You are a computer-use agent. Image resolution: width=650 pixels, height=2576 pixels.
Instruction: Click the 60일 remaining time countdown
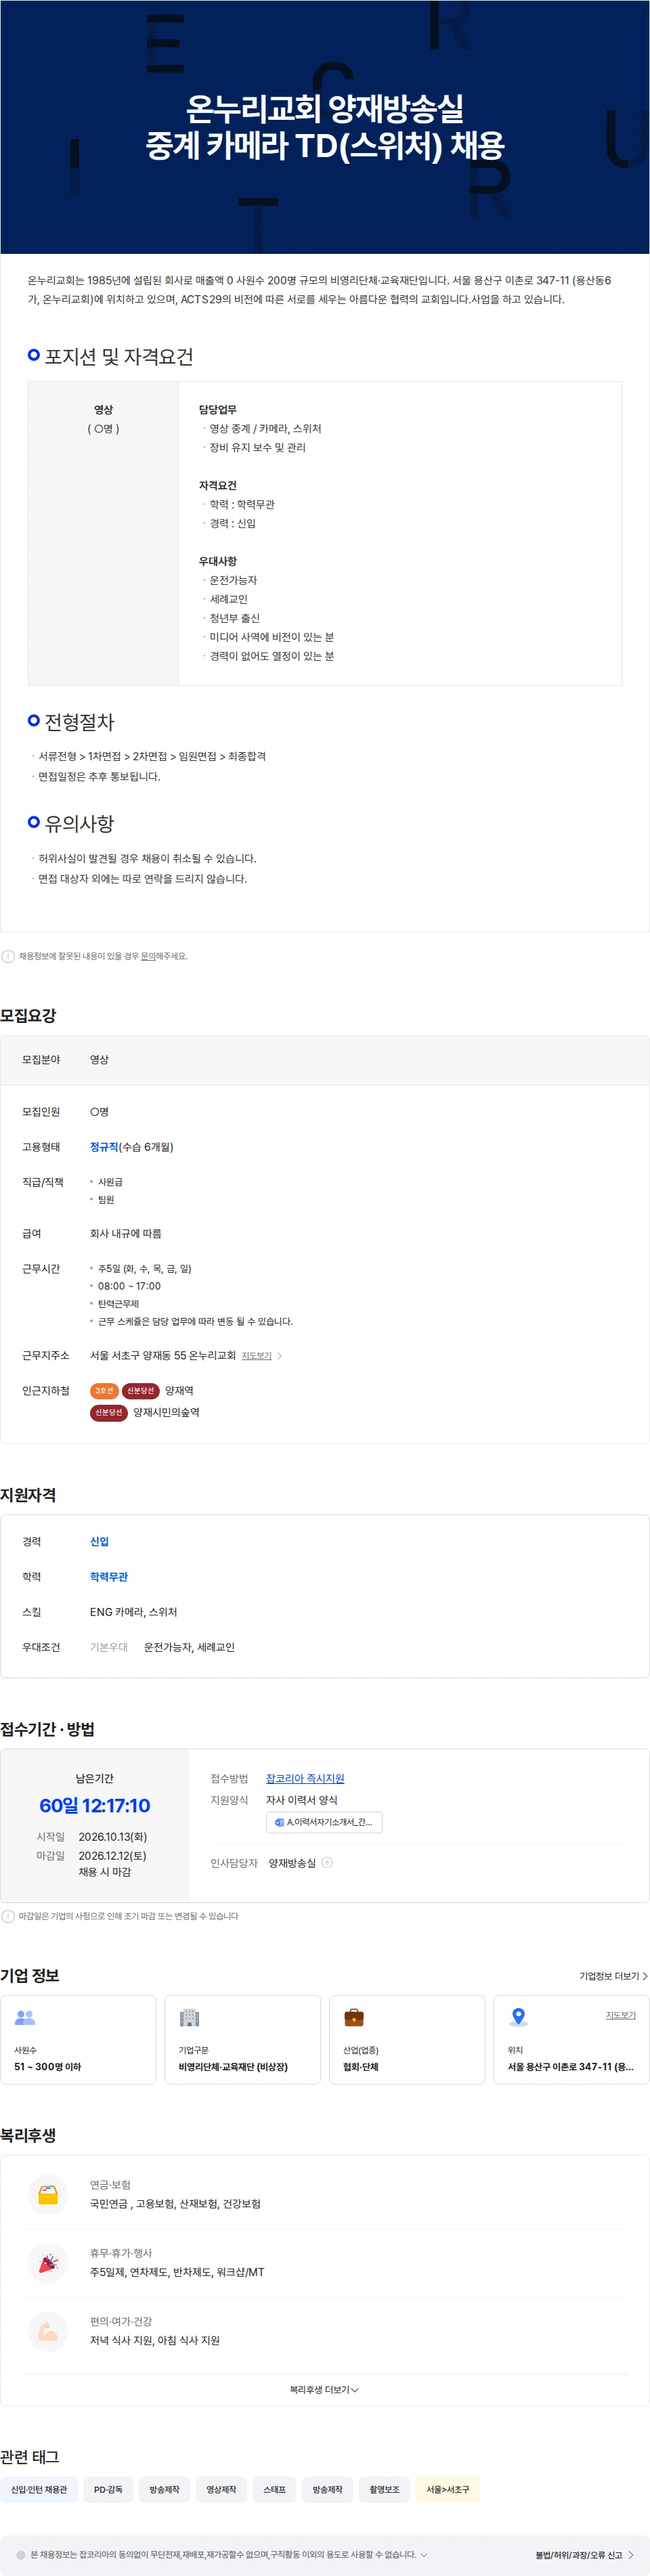95,1805
